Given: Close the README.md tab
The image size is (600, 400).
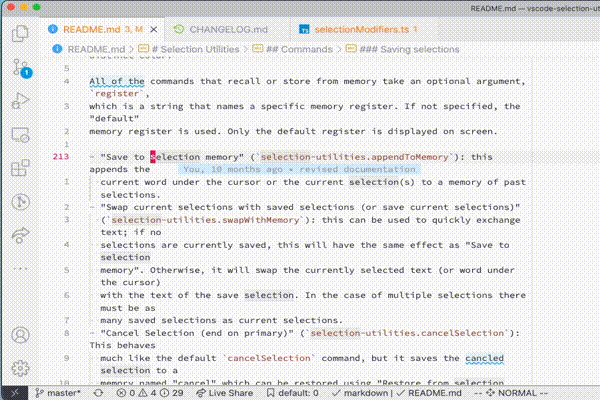Looking at the screenshot, I should (153, 29).
